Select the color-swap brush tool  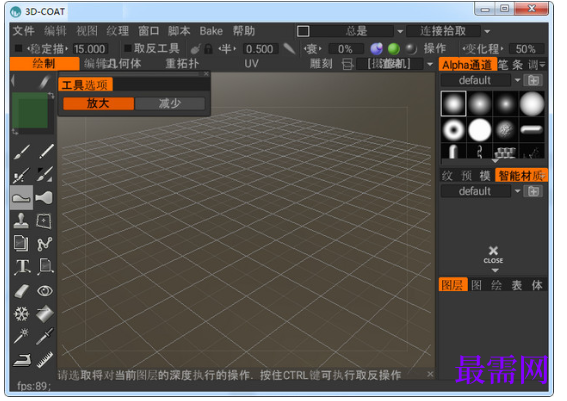coord(46,175)
